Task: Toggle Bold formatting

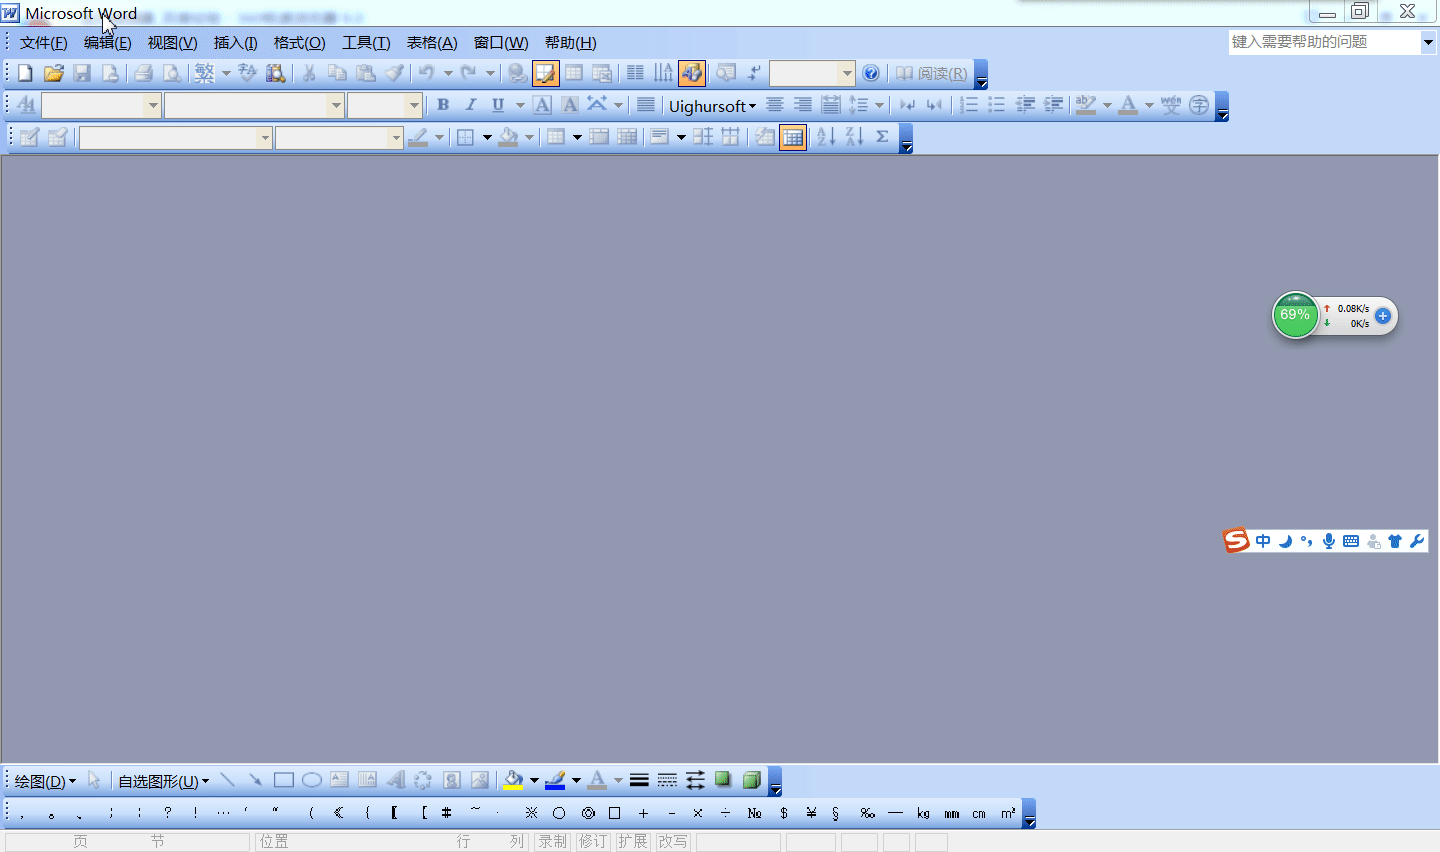Action: [443, 105]
